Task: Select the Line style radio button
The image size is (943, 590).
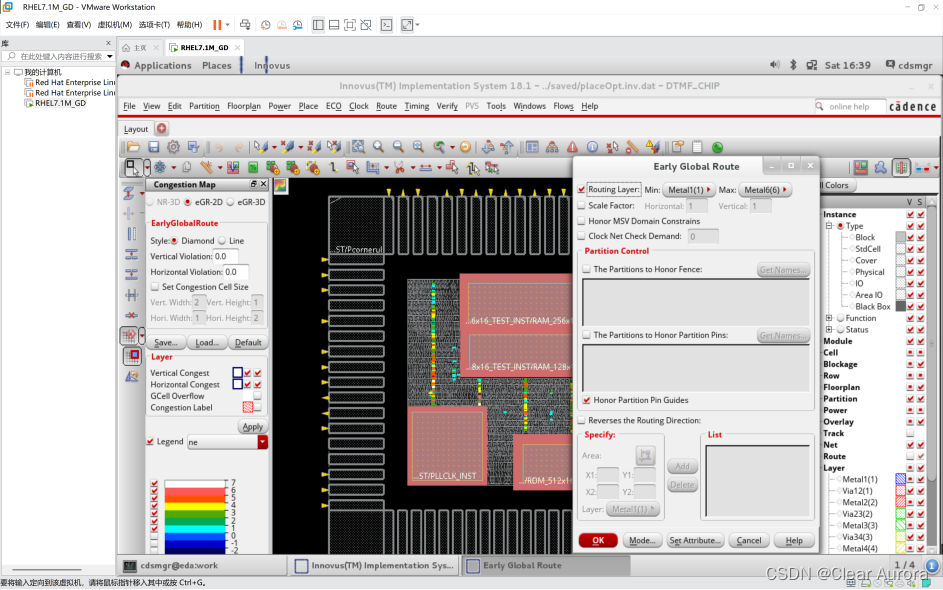Action: pyautogui.click(x=222, y=241)
